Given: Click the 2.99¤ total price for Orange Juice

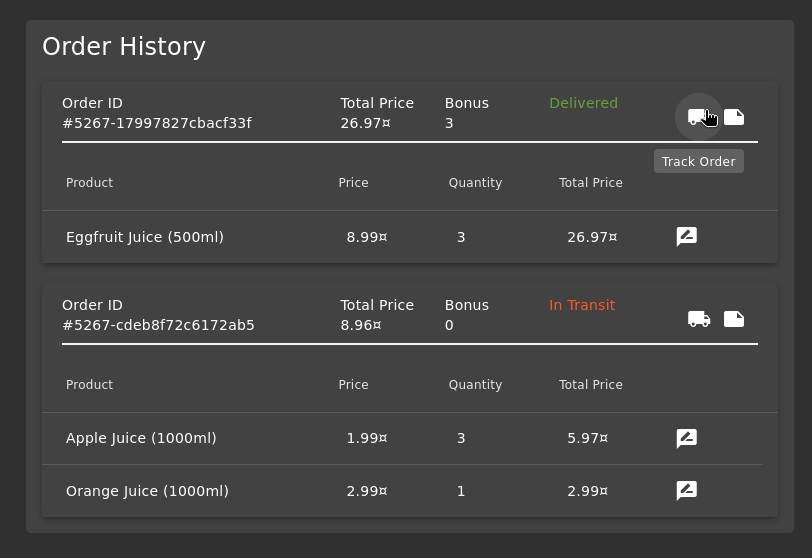Looking at the screenshot, I should (587, 491).
